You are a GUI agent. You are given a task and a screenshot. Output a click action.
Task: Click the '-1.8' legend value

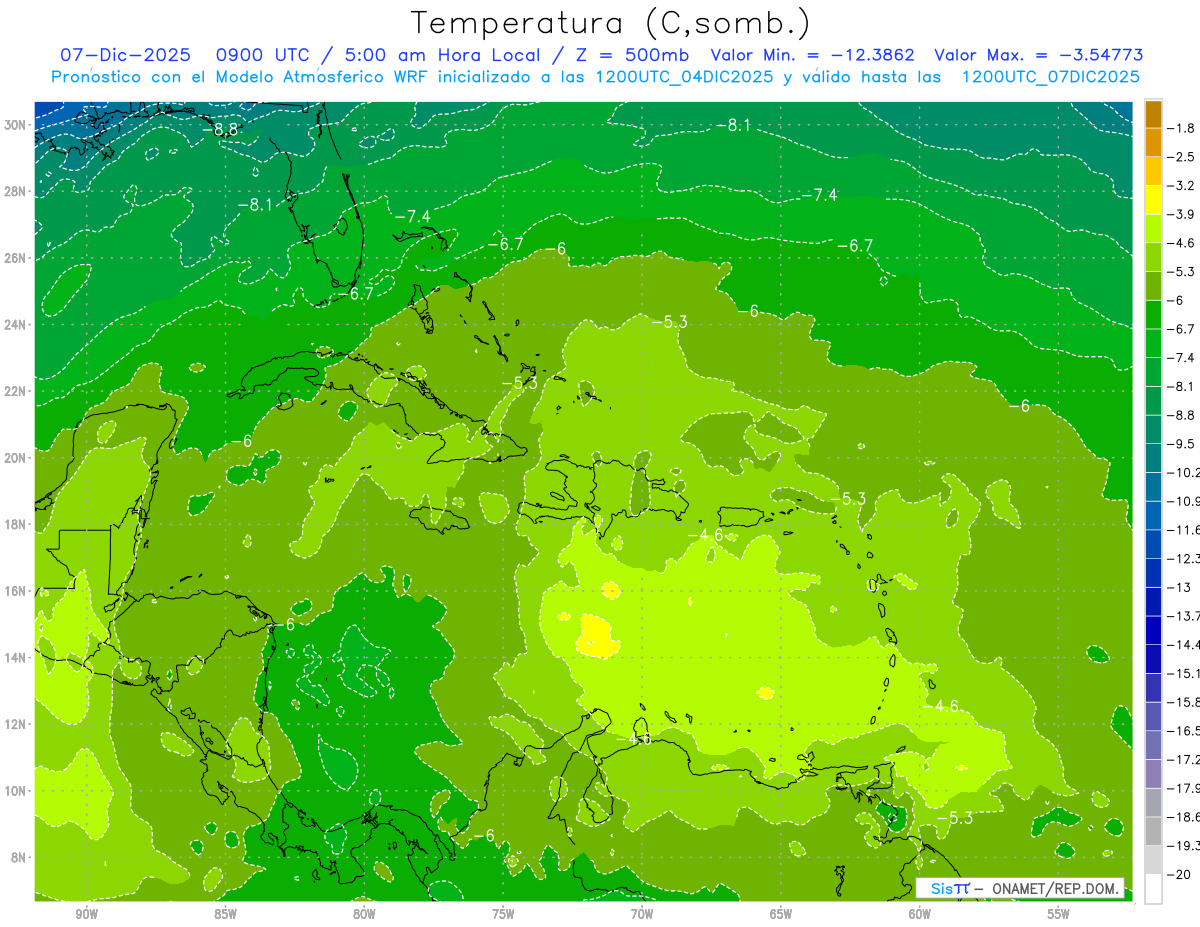[1181, 128]
